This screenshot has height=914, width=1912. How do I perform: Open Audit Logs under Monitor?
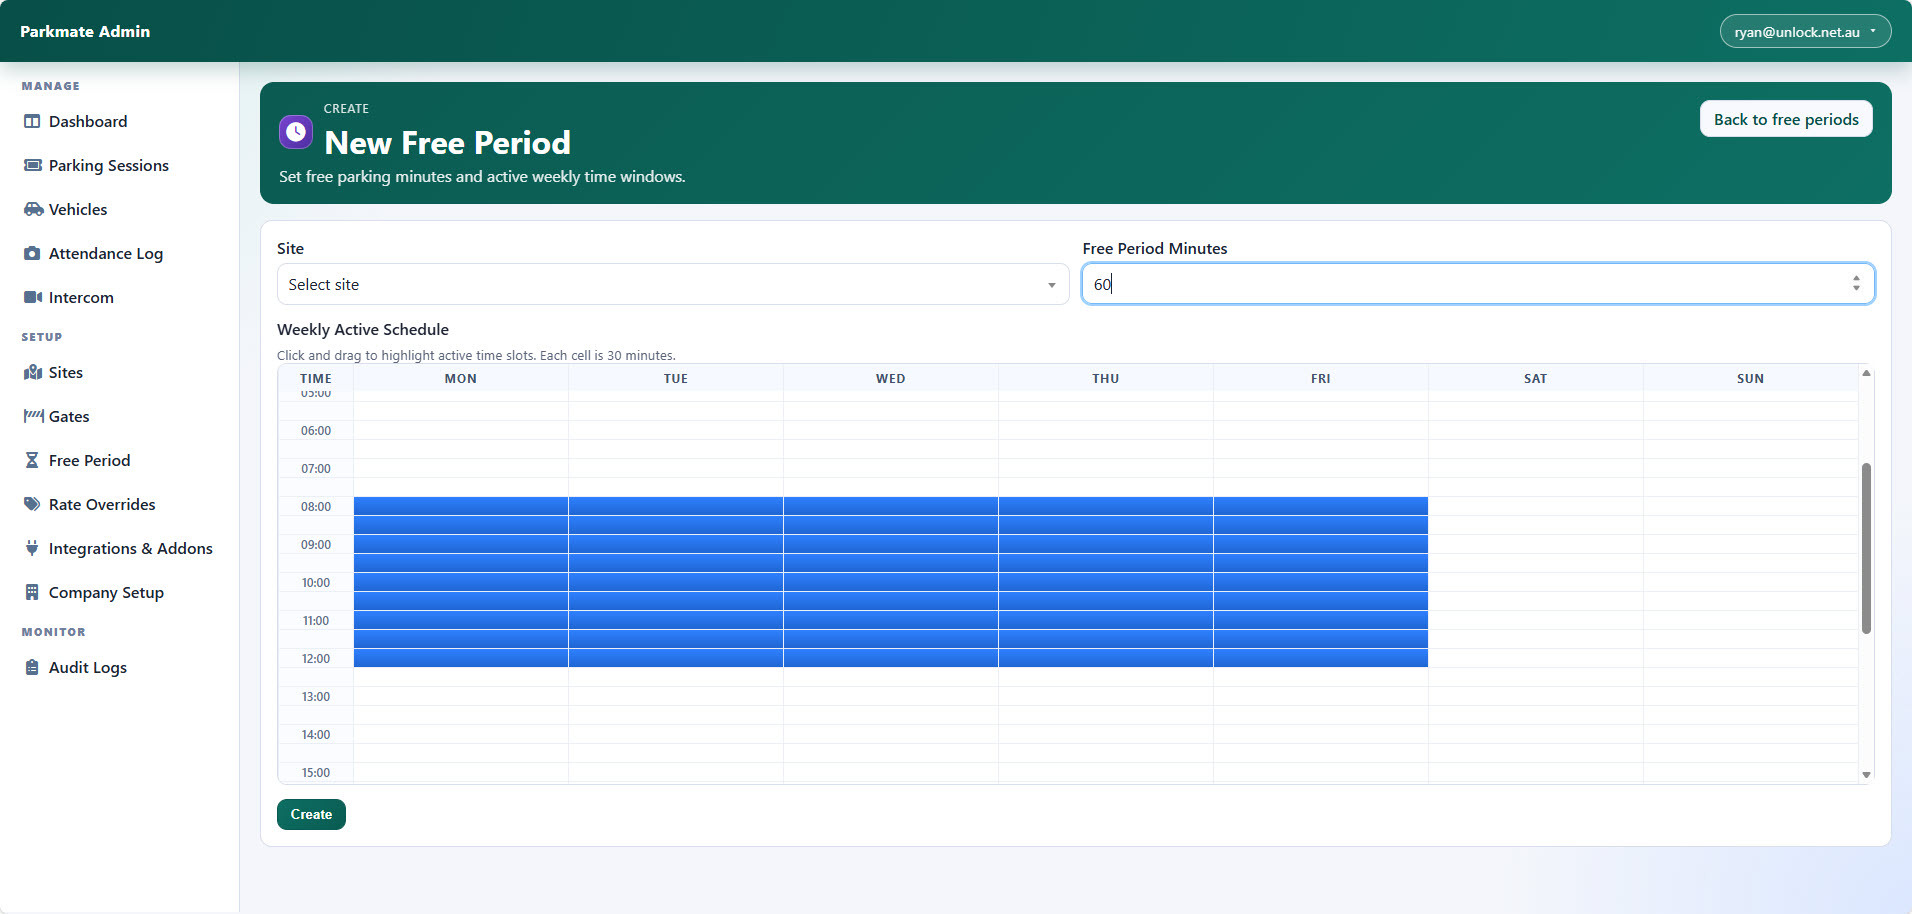point(33,667)
